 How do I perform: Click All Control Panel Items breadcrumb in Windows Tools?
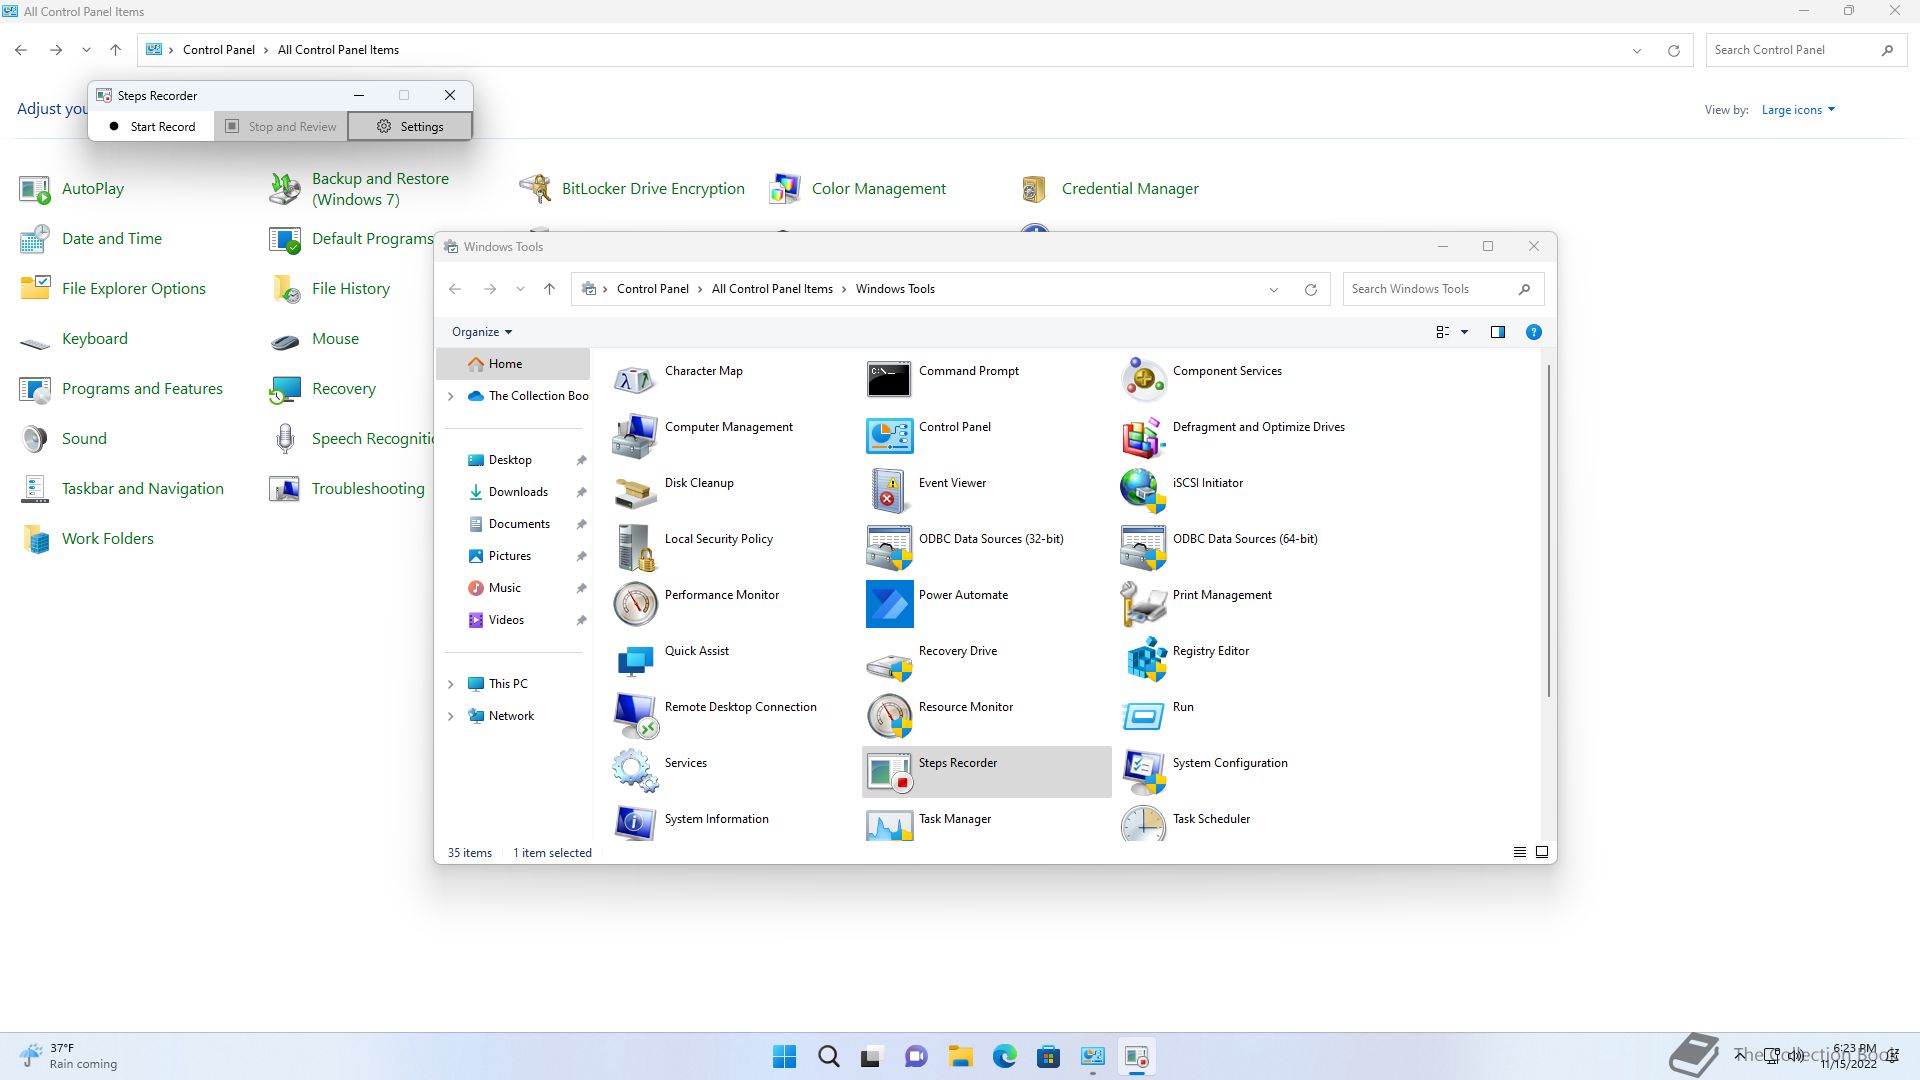[x=771, y=289]
